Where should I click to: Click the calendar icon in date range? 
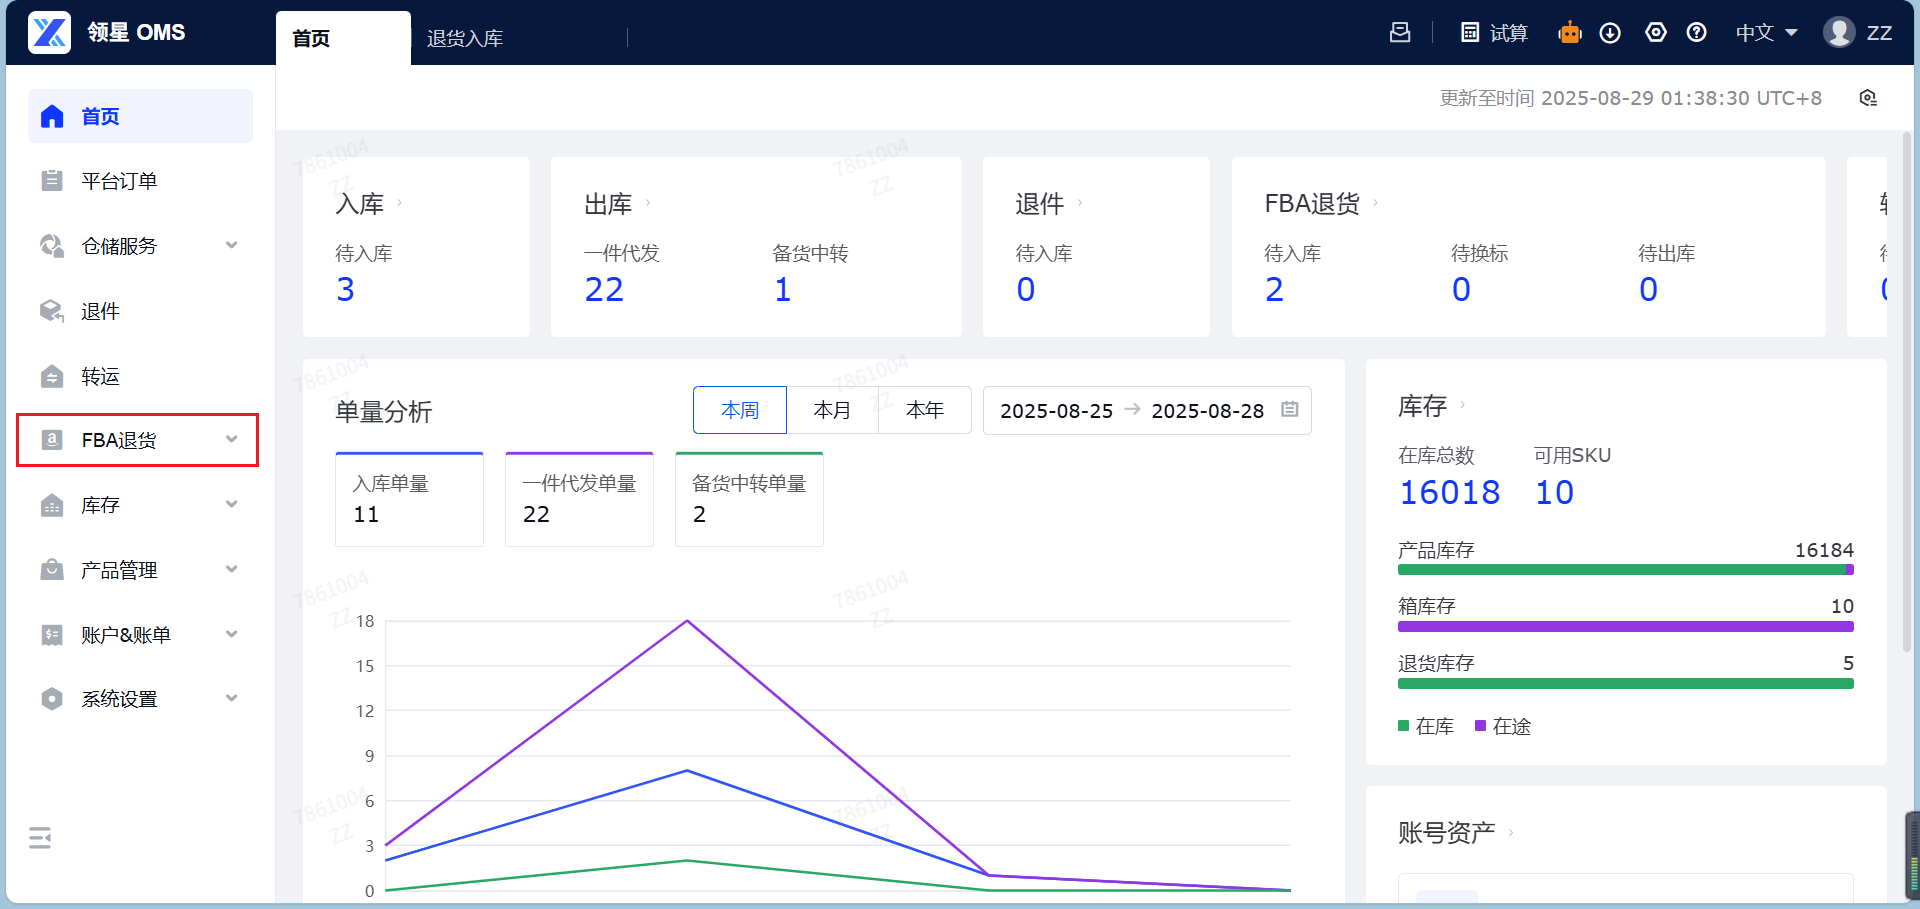1289,410
